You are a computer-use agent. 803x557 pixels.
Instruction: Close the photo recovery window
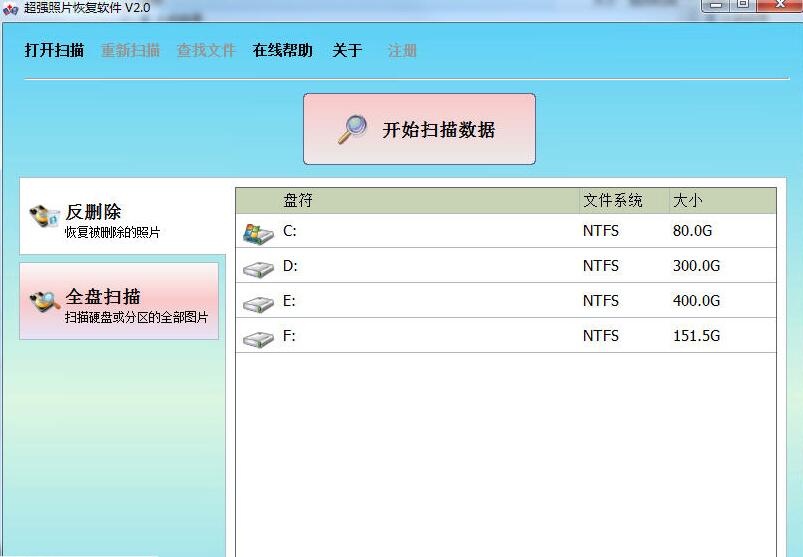tap(779, 5)
